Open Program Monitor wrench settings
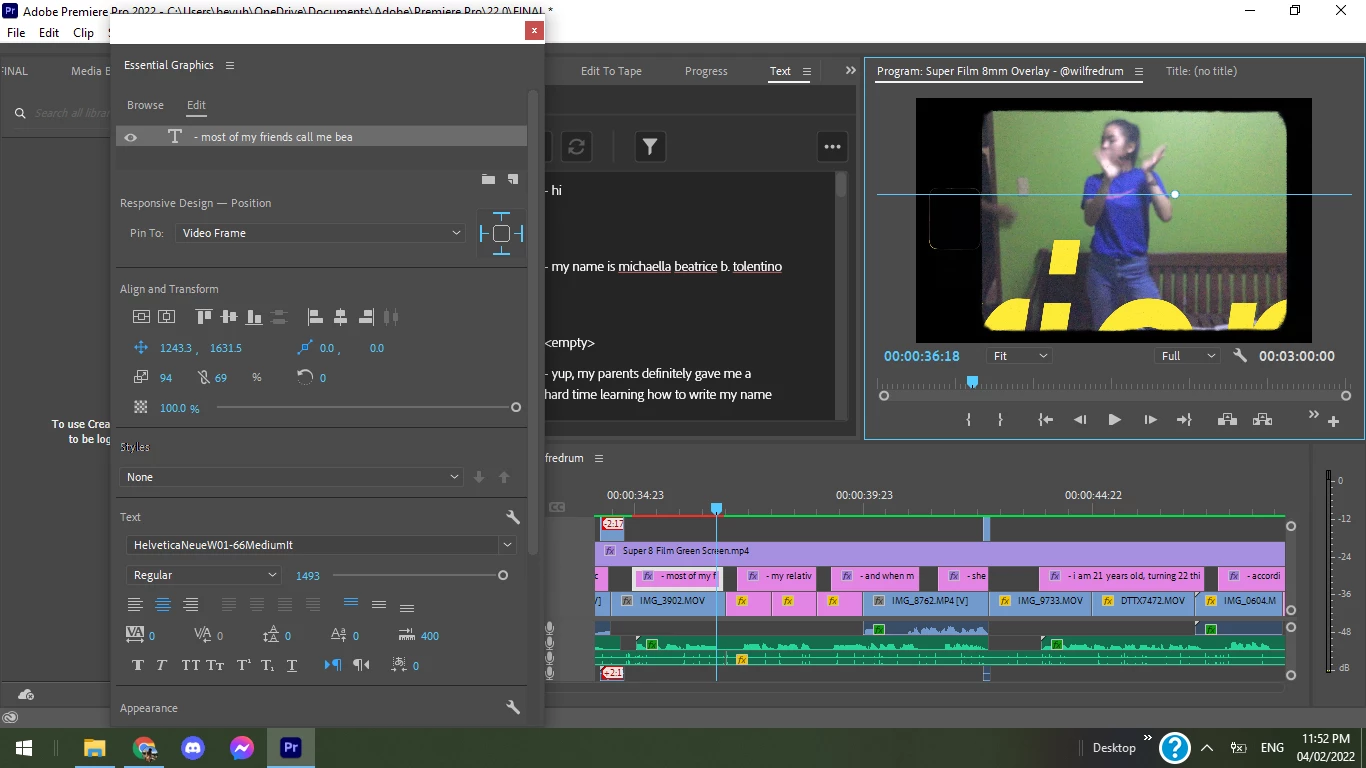The image size is (1366, 768). coord(1240,356)
